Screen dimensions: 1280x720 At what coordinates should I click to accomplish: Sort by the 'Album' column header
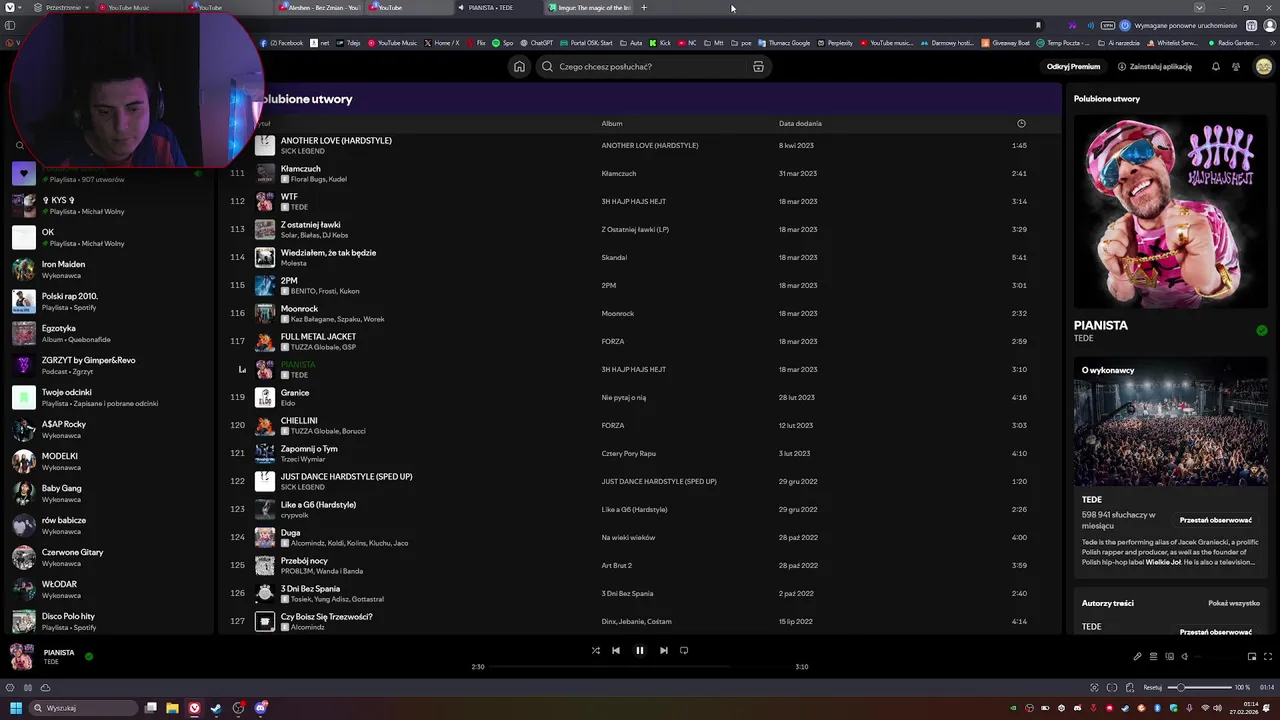(x=612, y=123)
